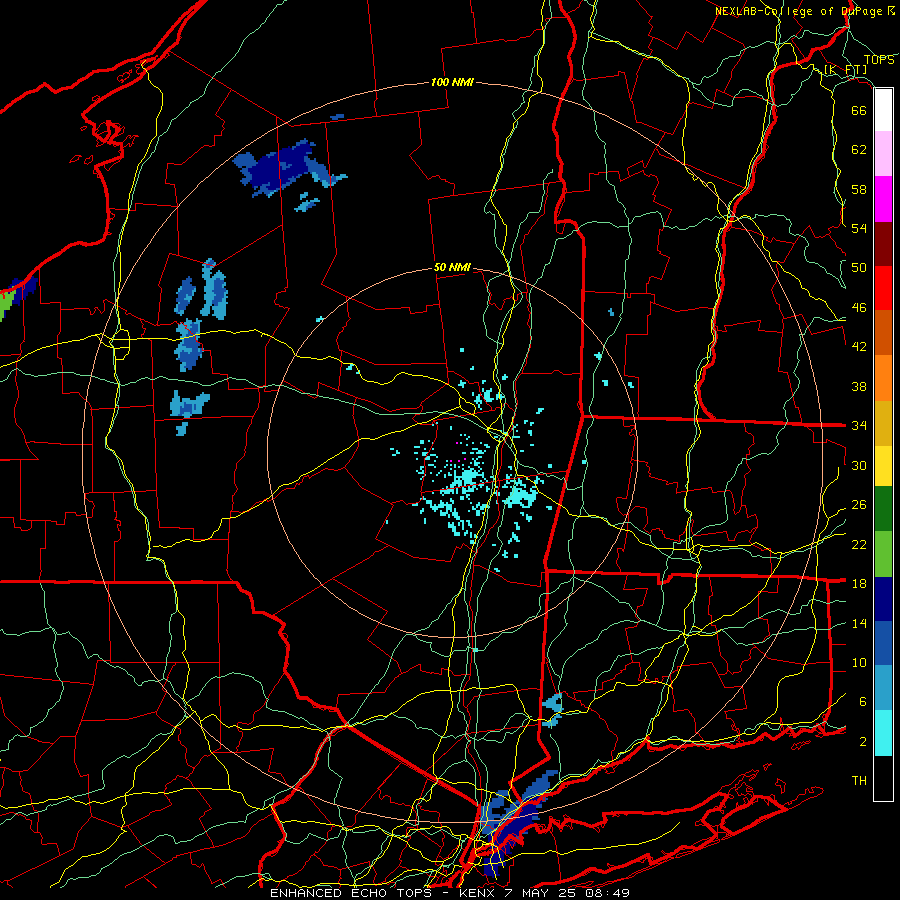
Task: Click the dark red (maroon) legend swatch
Action: (883, 244)
